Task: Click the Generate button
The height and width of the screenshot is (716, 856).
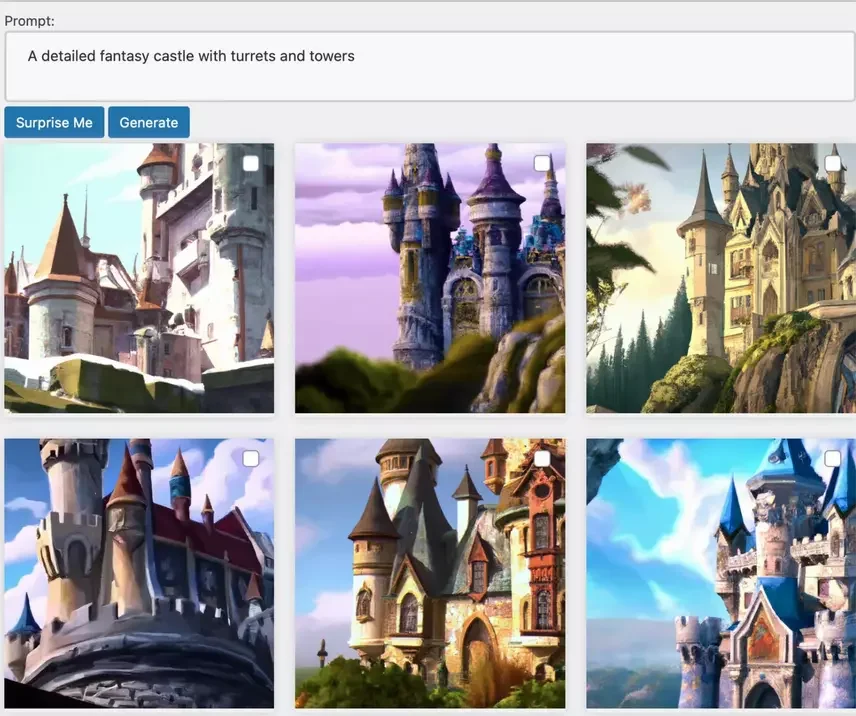Action: [149, 122]
